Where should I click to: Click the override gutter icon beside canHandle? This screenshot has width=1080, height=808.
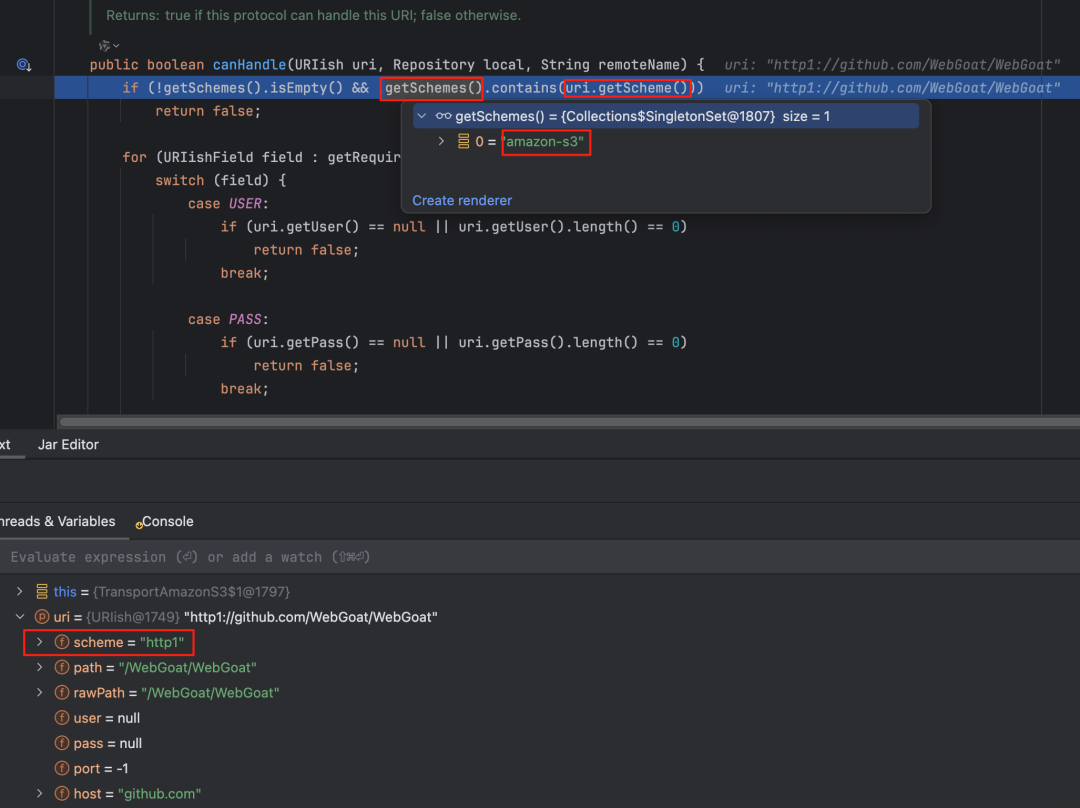[24, 65]
